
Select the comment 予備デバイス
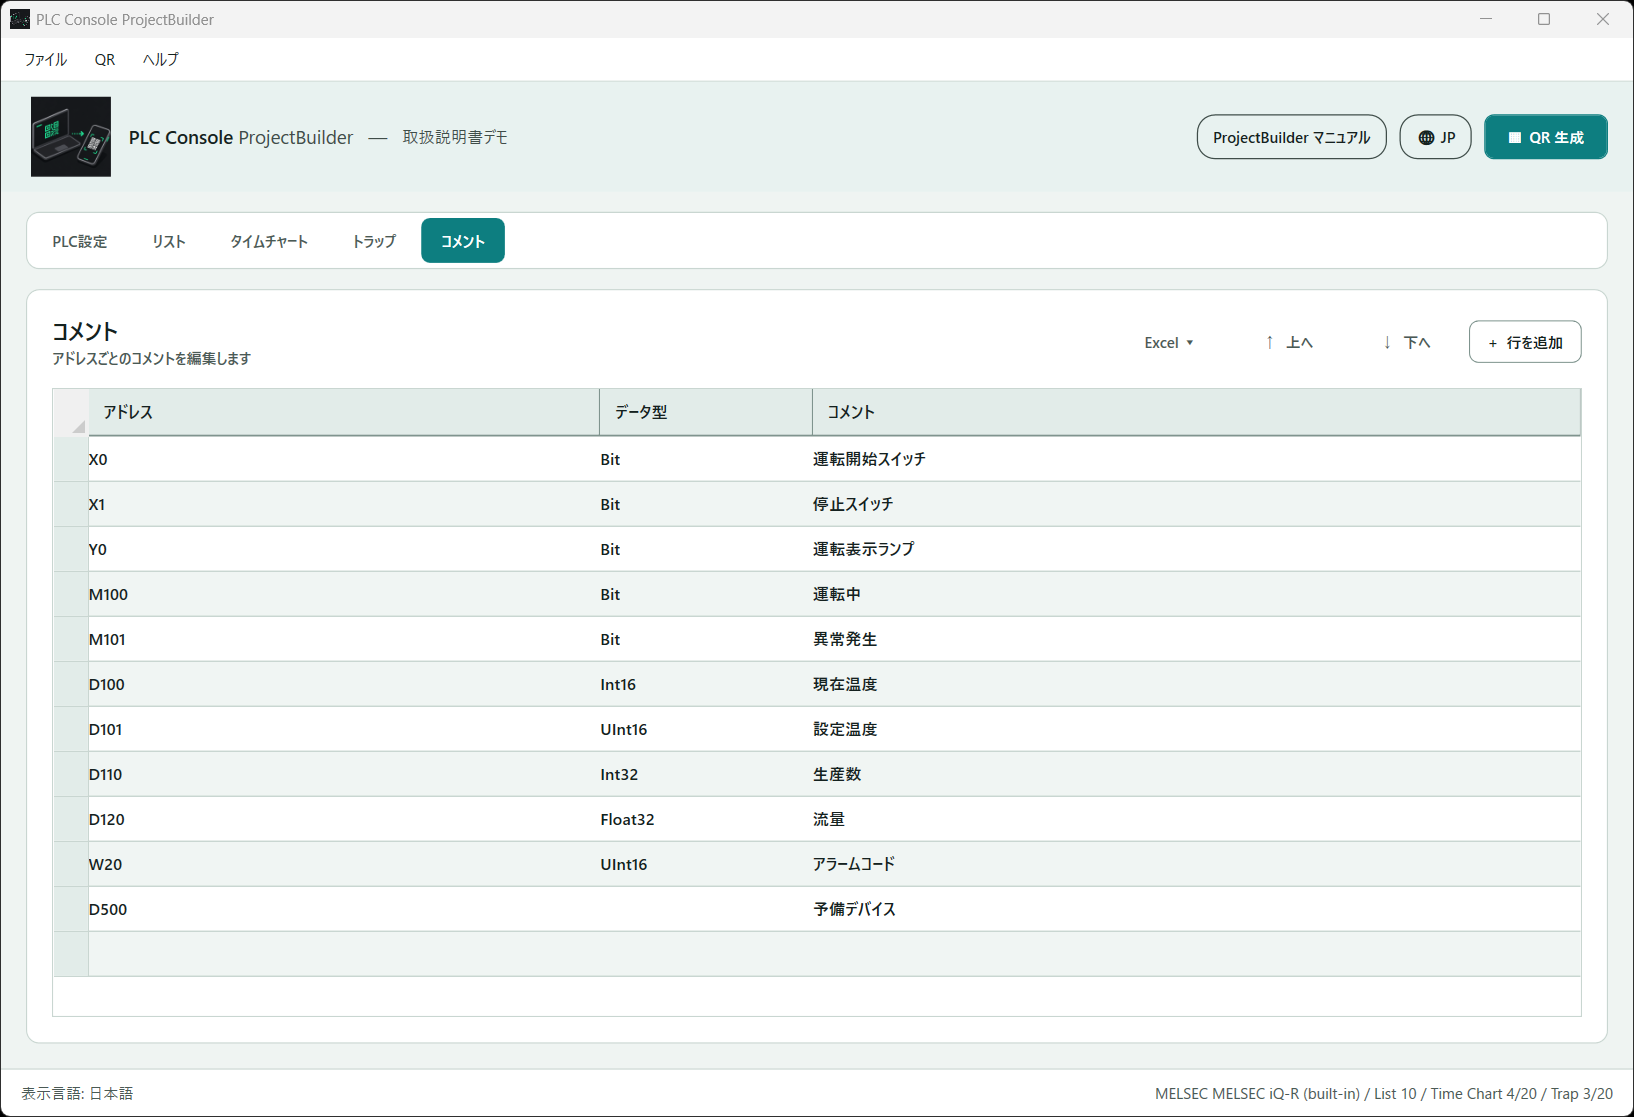[x=1197, y=909]
